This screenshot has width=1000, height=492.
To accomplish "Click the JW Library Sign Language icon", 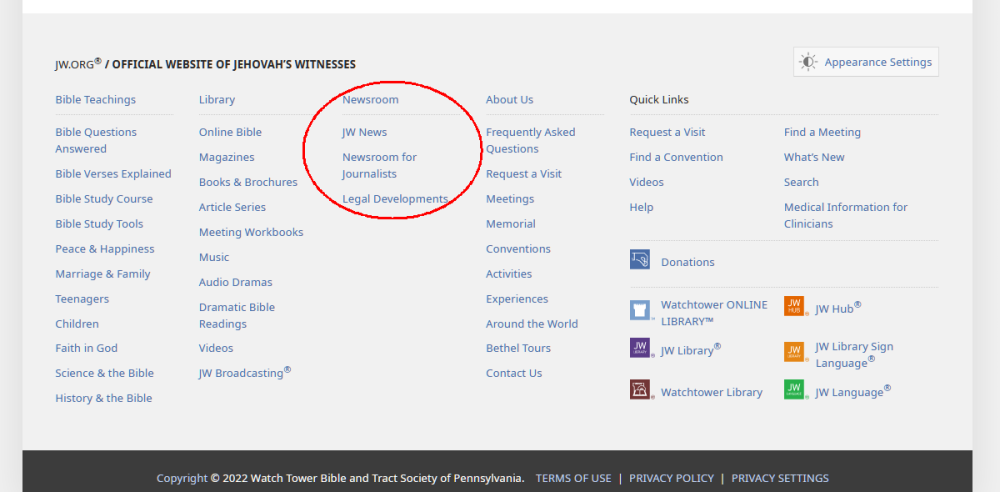I will point(794,352).
